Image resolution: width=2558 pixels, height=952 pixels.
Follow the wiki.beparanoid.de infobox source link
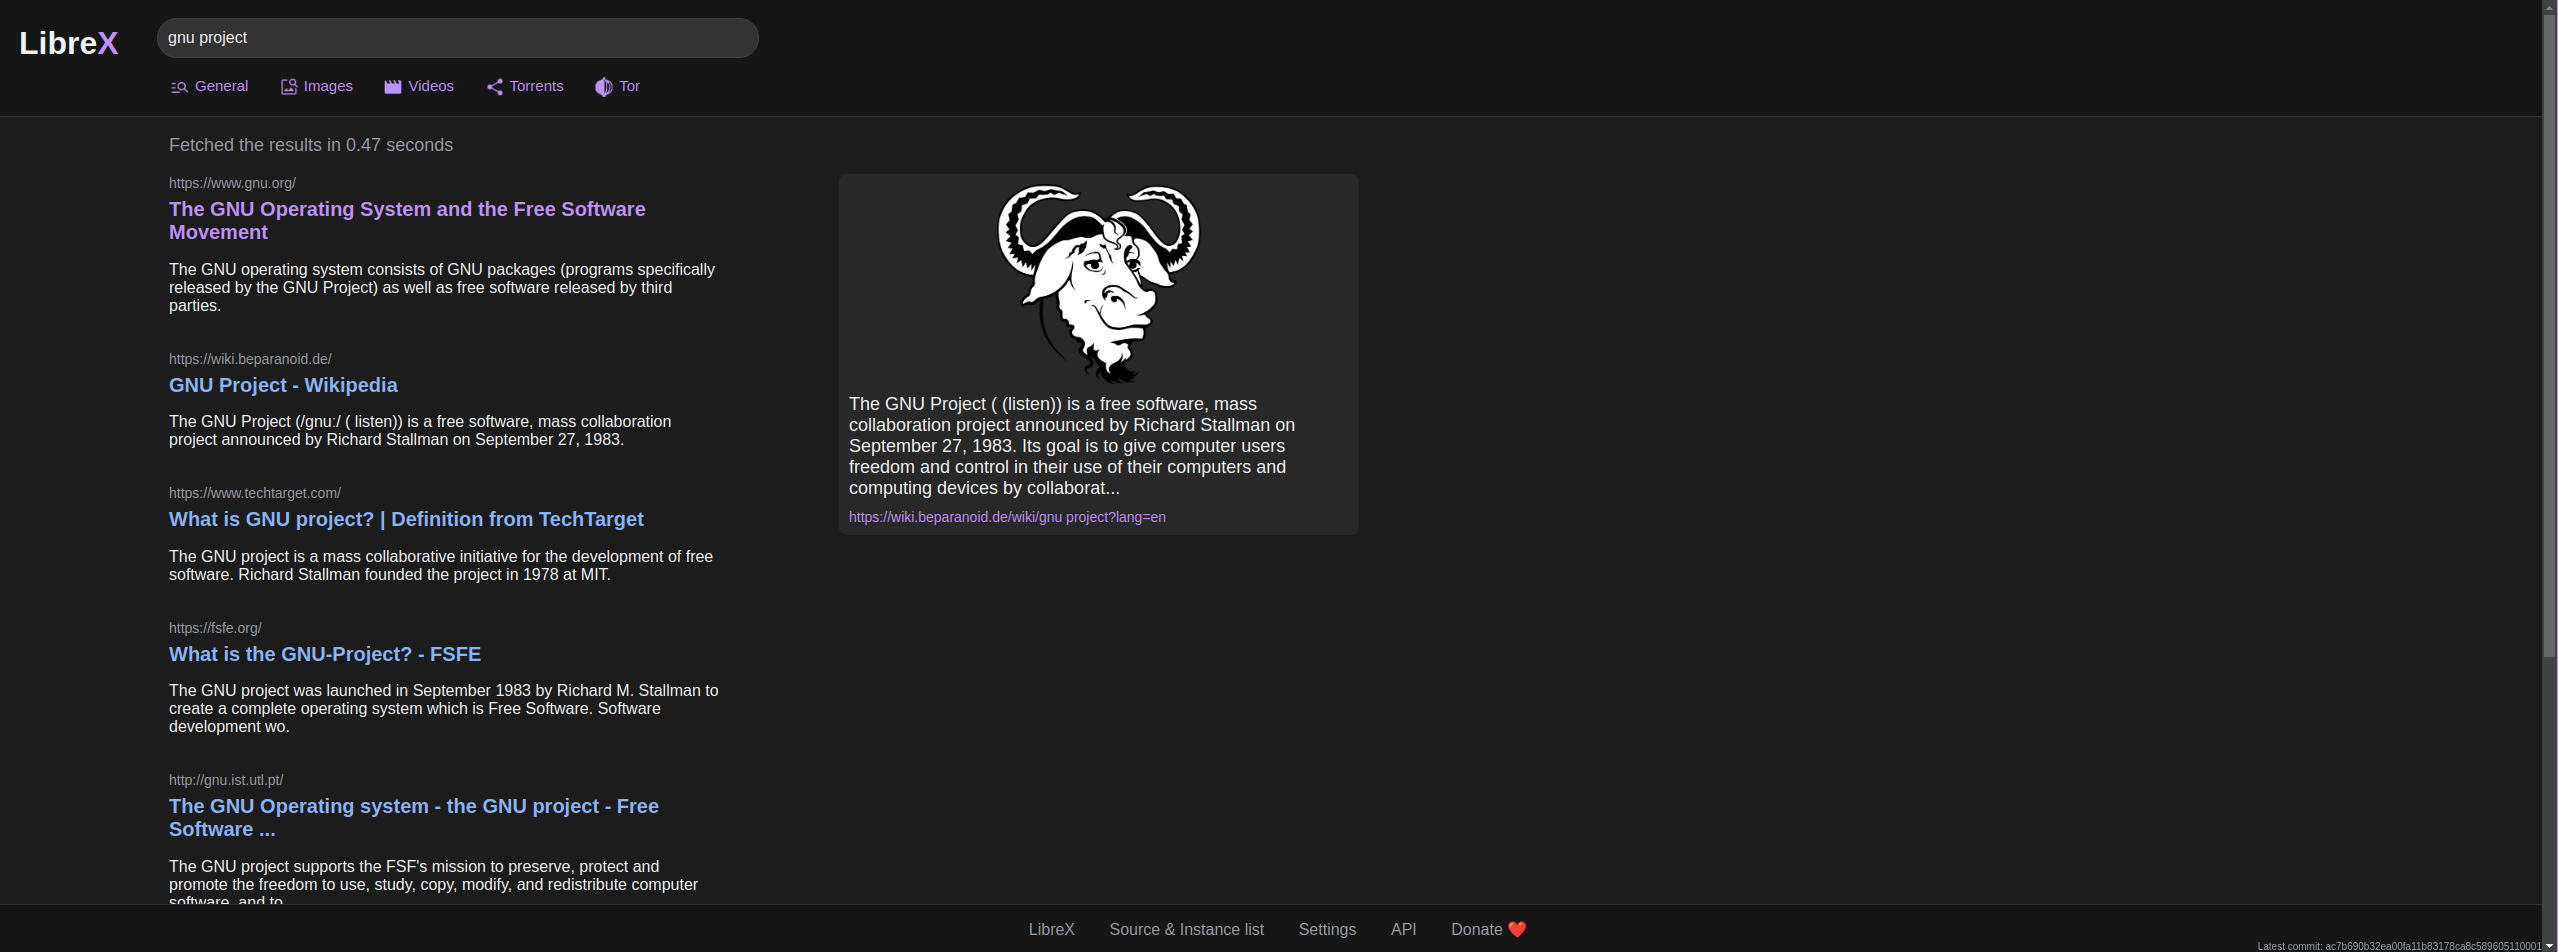point(1007,517)
